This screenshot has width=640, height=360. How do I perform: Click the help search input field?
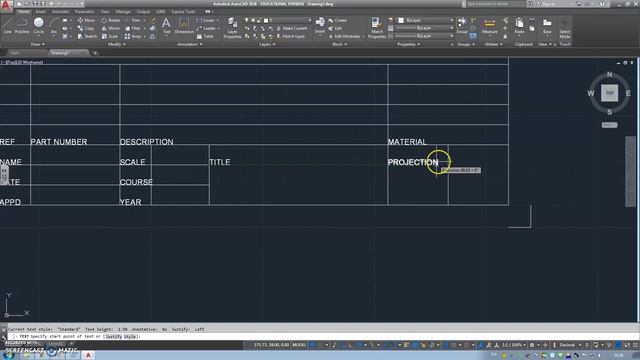(x=495, y=4)
